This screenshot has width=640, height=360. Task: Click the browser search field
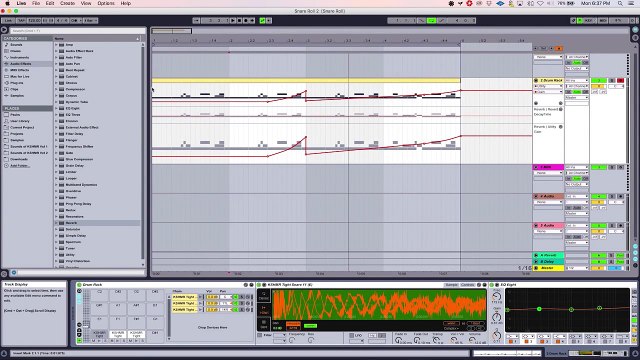[78, 31]
